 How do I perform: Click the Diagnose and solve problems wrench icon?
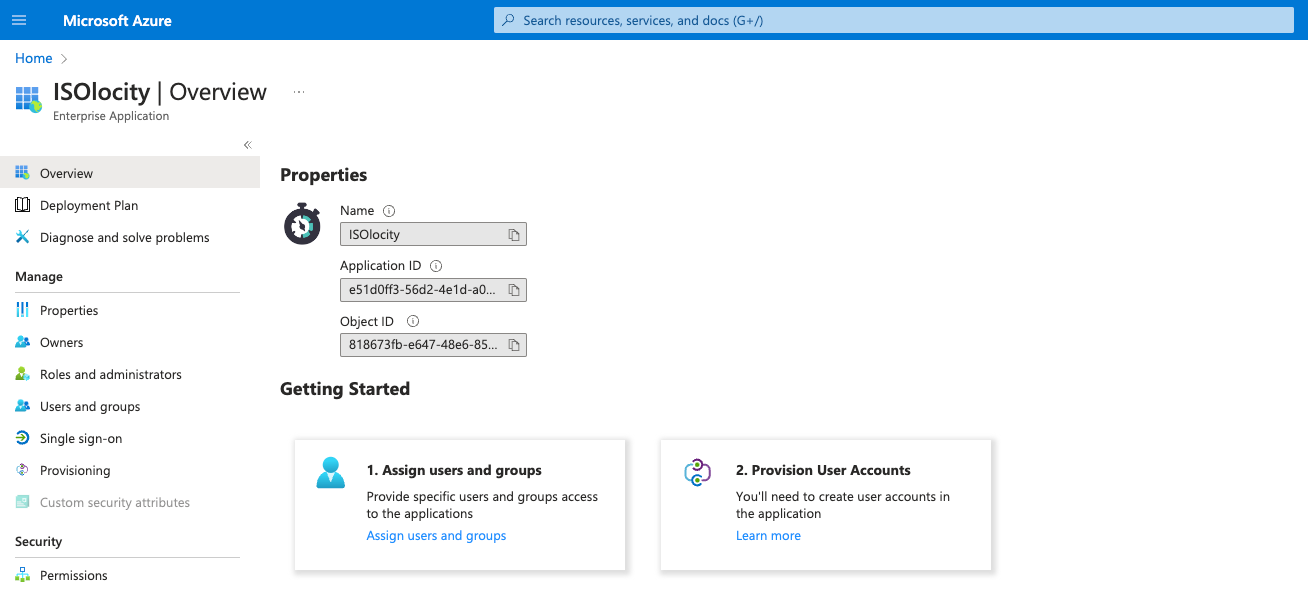(x=22, y=237)
